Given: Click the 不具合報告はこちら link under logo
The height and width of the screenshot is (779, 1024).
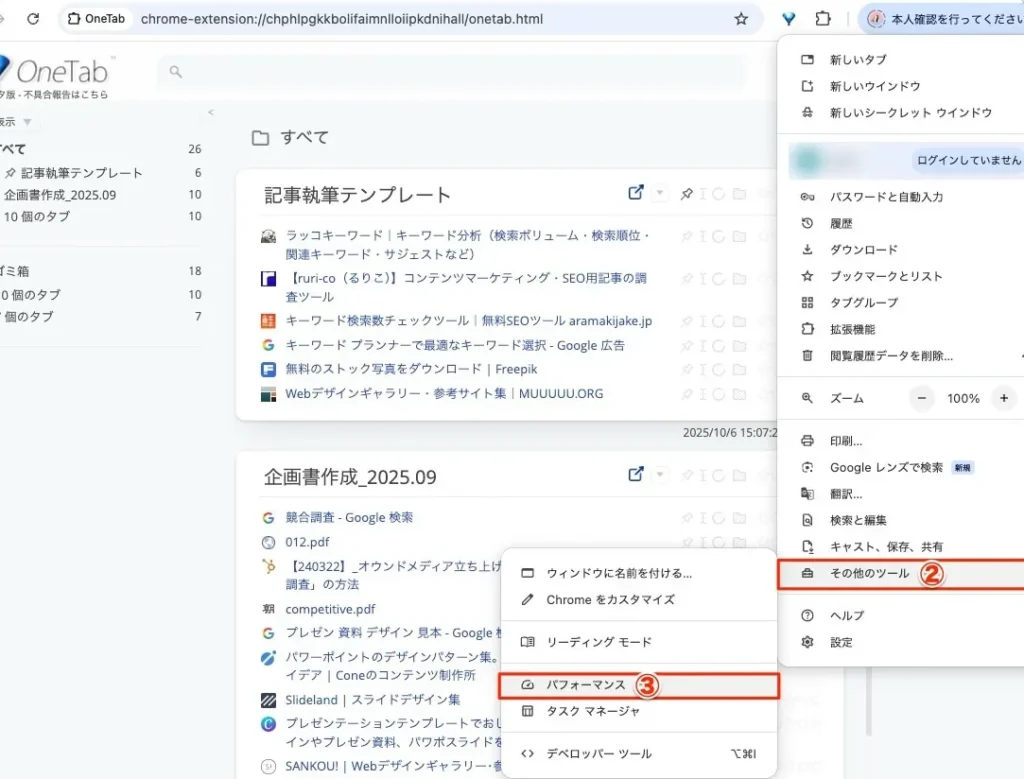Looking at the screenshot, I should click(65, 95).
